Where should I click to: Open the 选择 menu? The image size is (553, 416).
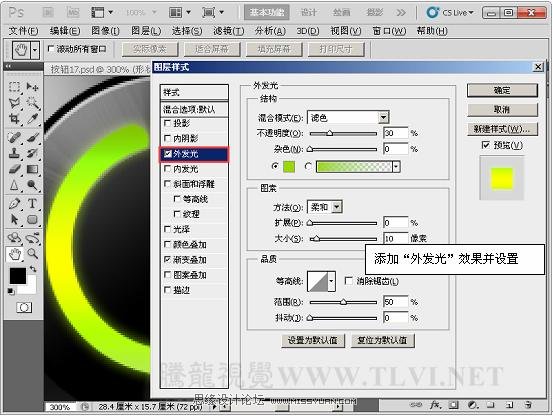pos(187,31)
